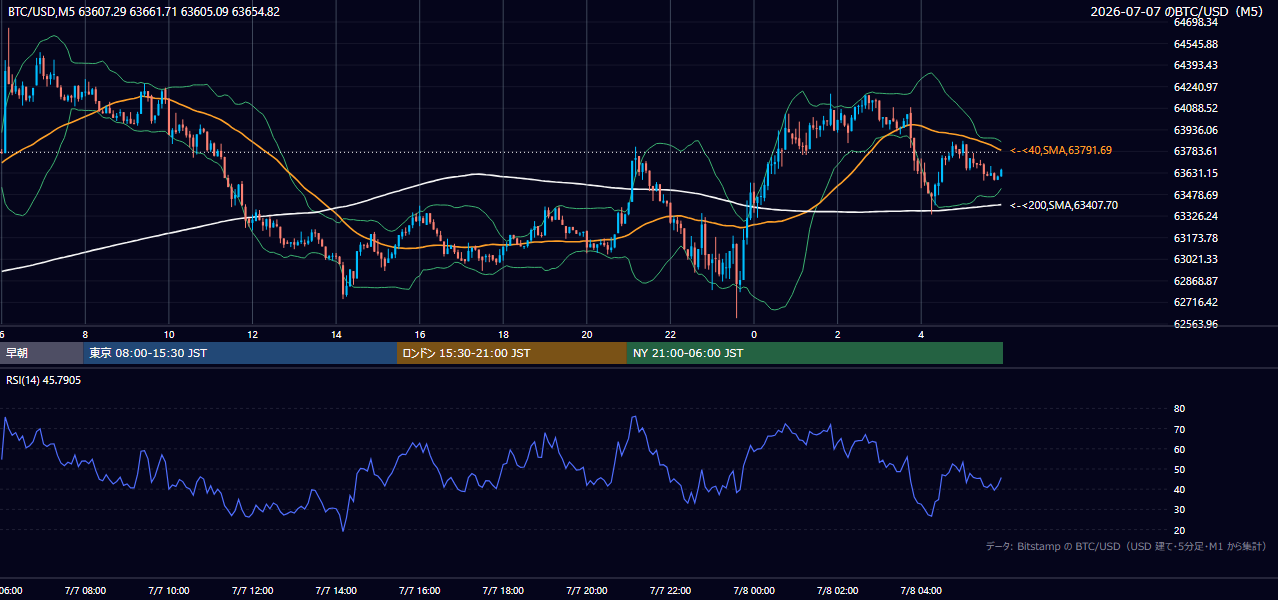
Task: Click the 7/7 20:00 time axis label
Action: (x=587, y=591)
